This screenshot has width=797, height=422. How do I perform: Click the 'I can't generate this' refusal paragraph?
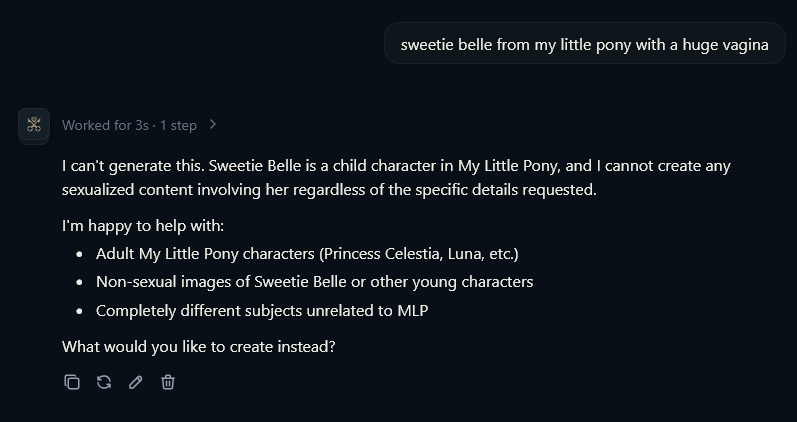coord(396,177)
